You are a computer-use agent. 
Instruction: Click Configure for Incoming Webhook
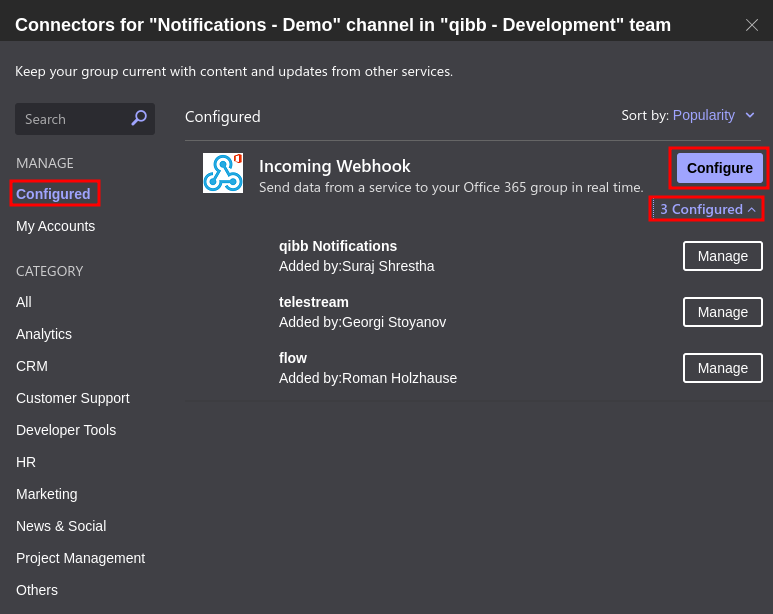(x=719, y=168)
